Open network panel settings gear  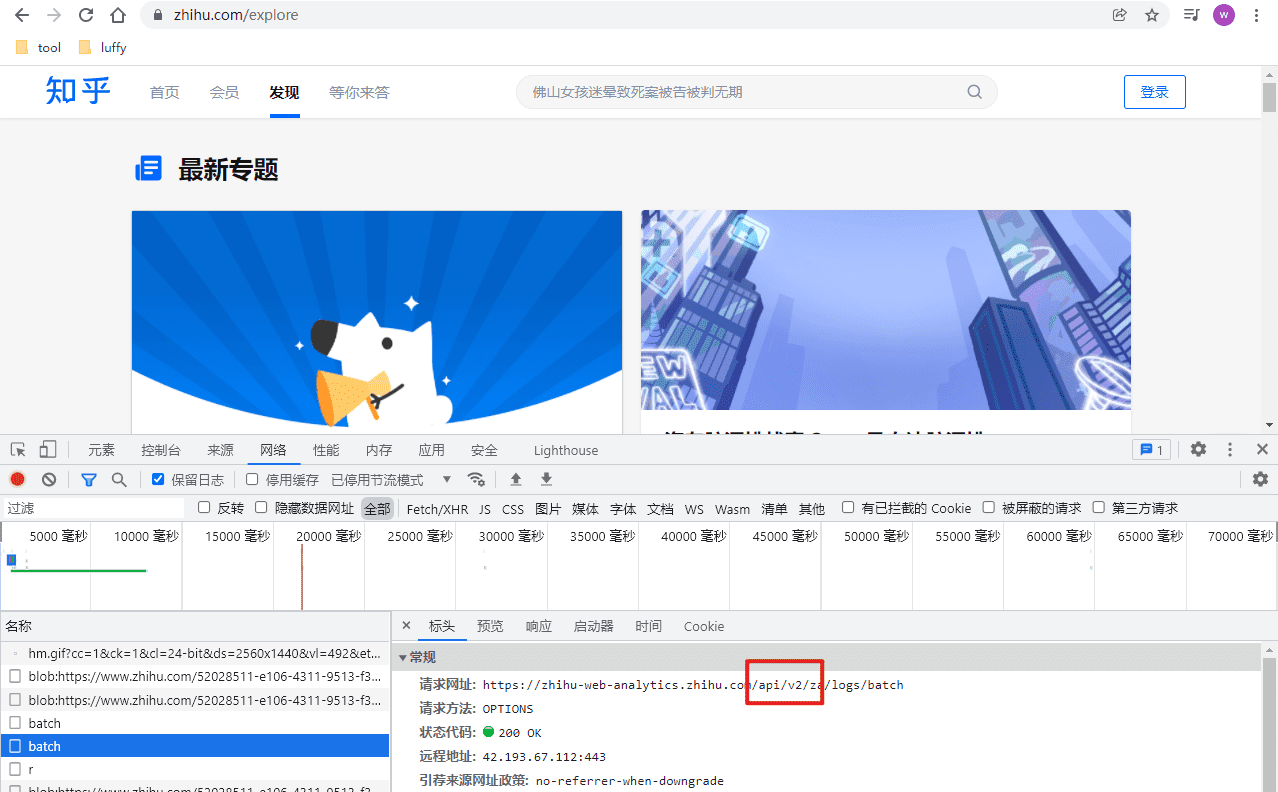(x=1261, y=480)
